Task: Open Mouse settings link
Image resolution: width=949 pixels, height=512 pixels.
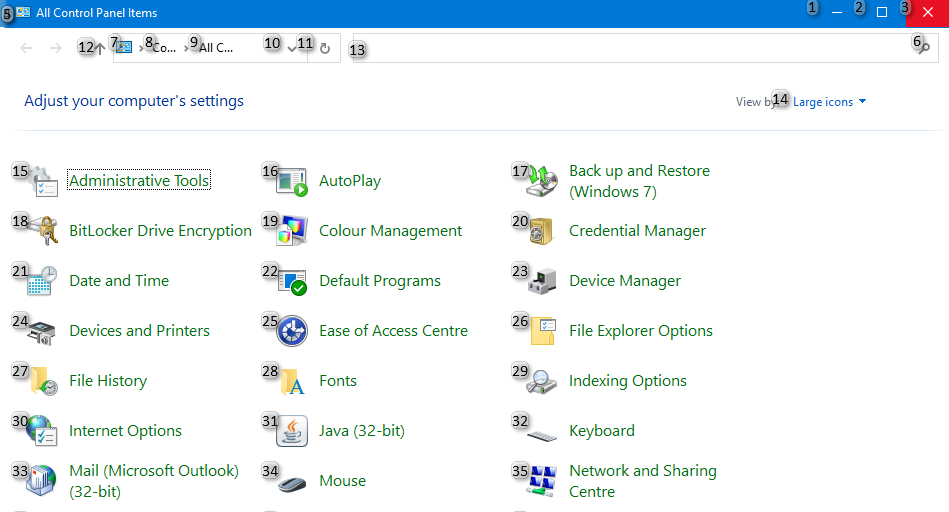Action: [343, 481]
